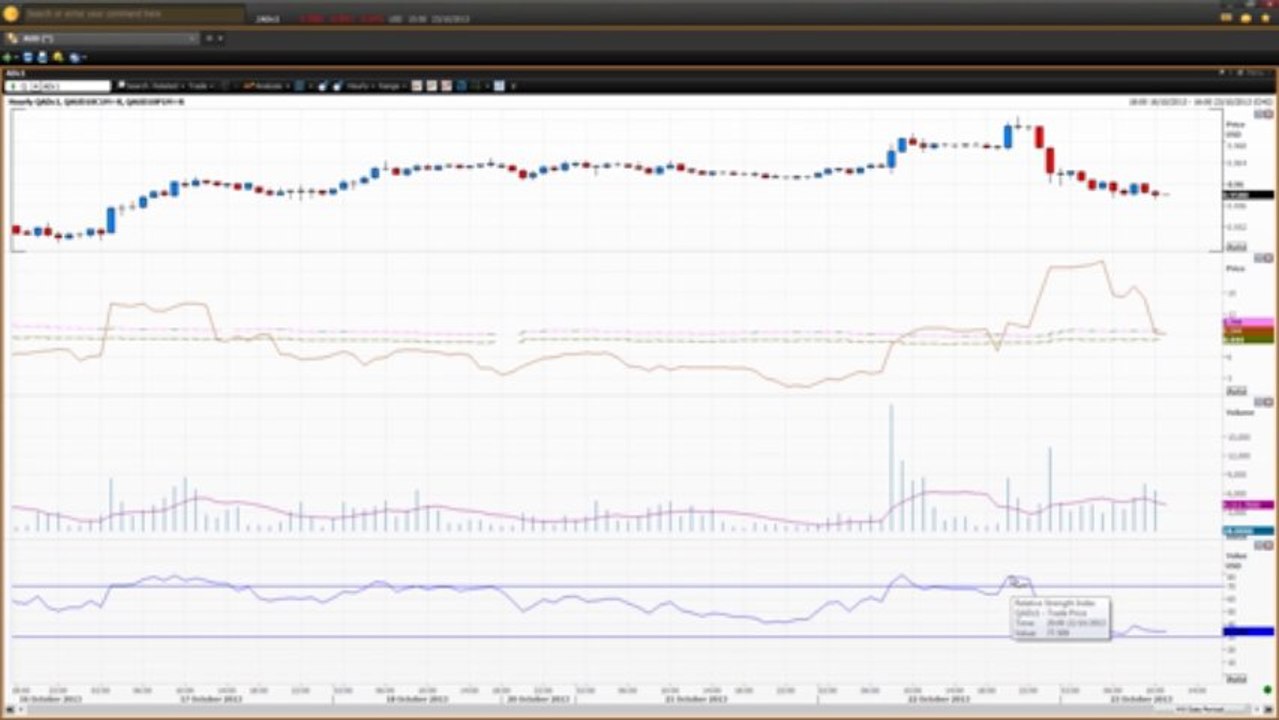Click the volume pane corner options icon
Screen dimensions: 1279x720
coord(1263,403)
